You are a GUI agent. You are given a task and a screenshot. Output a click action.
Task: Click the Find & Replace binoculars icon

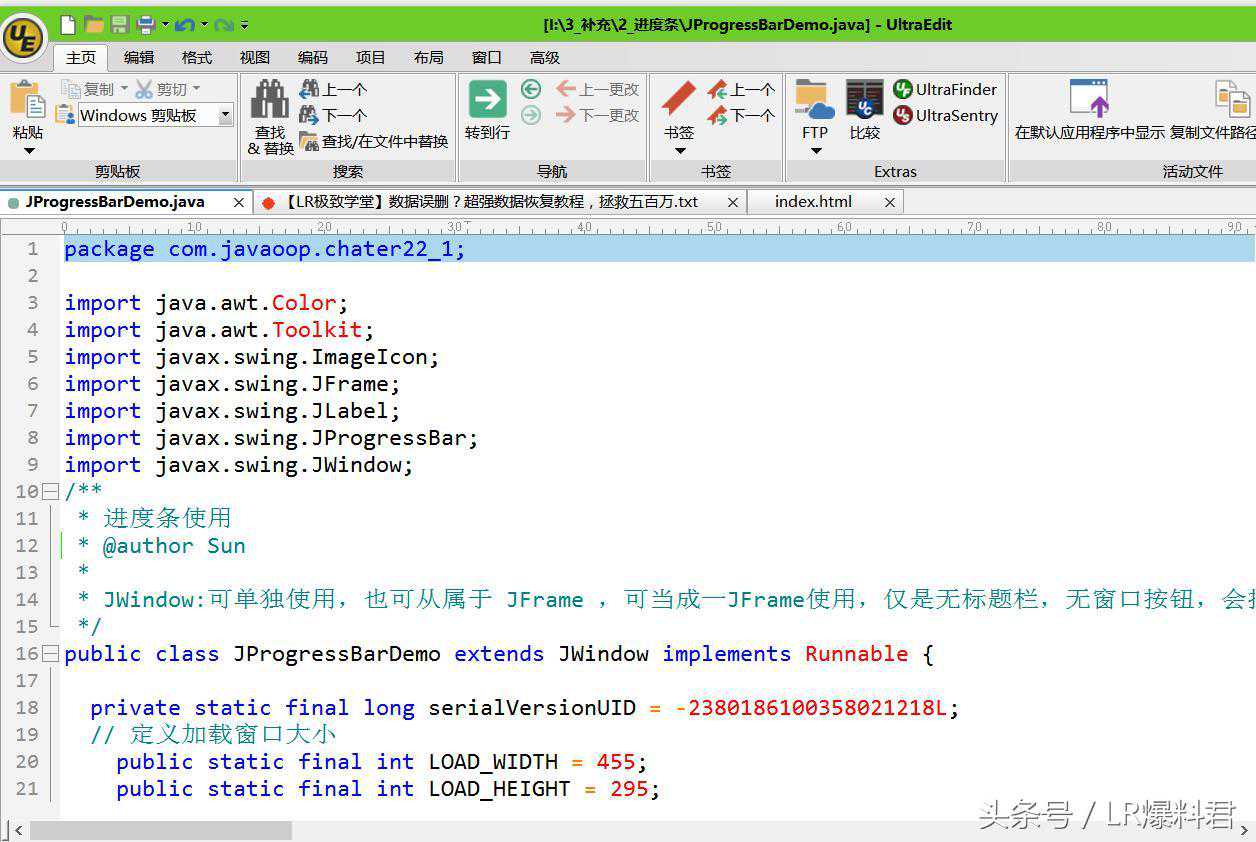[270, 100]
